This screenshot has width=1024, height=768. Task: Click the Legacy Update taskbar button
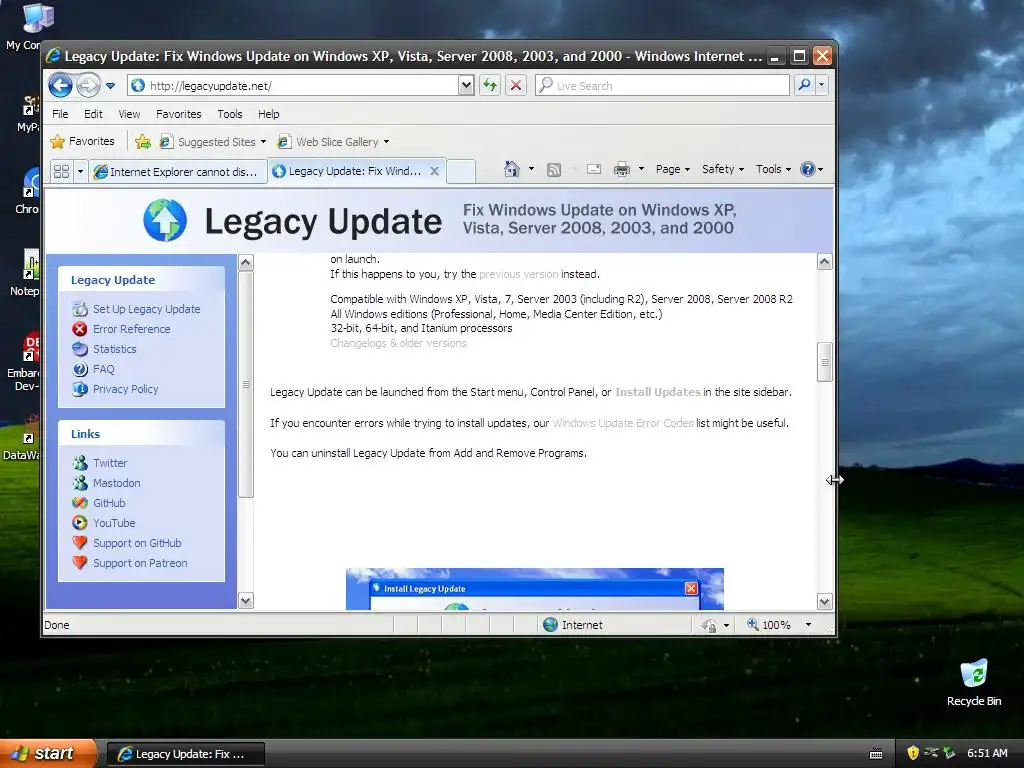pyautogui.click(x=185, y=754)
